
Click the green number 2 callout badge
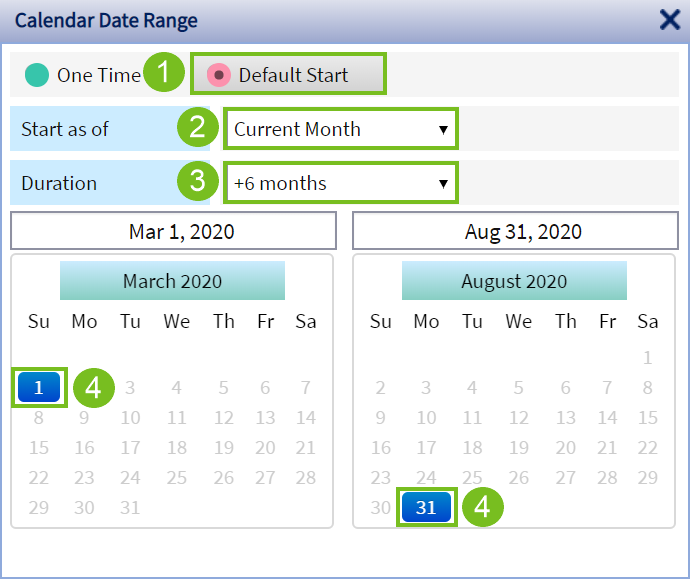tap(197, 128)
